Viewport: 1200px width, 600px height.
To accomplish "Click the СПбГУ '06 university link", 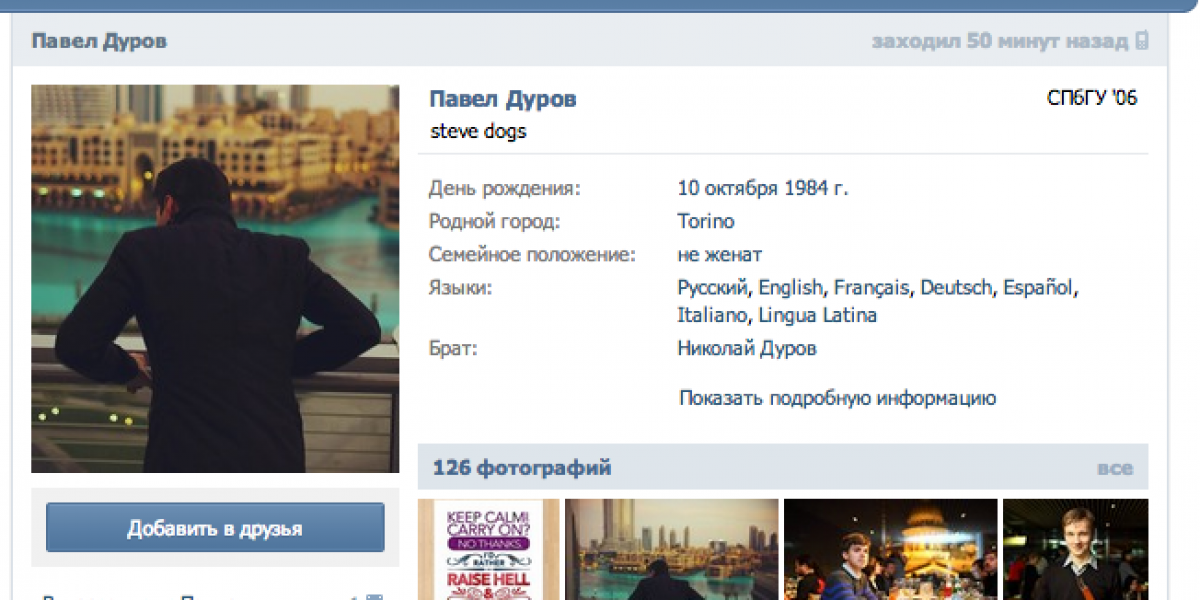I will click(x=1092, y=98).
